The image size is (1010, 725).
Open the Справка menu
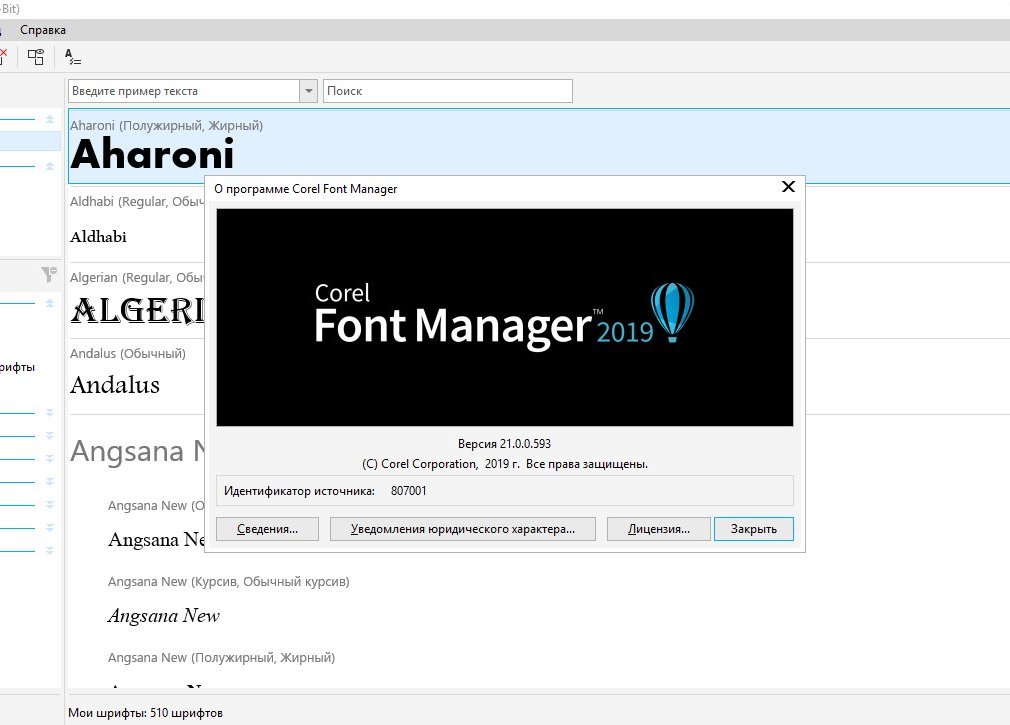pos(43,30)
